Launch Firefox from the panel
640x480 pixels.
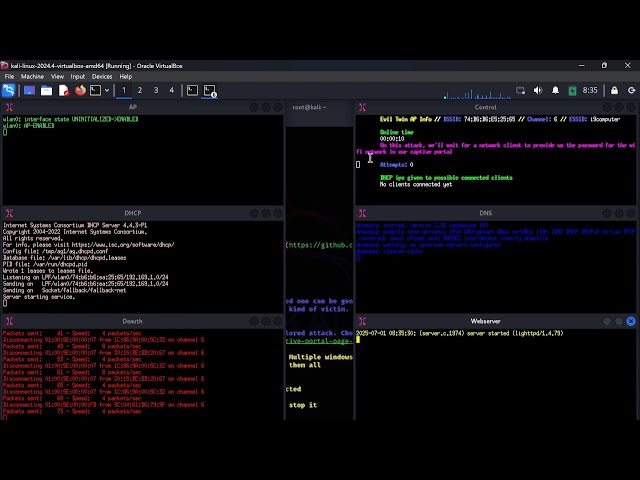tap(80, 90)
